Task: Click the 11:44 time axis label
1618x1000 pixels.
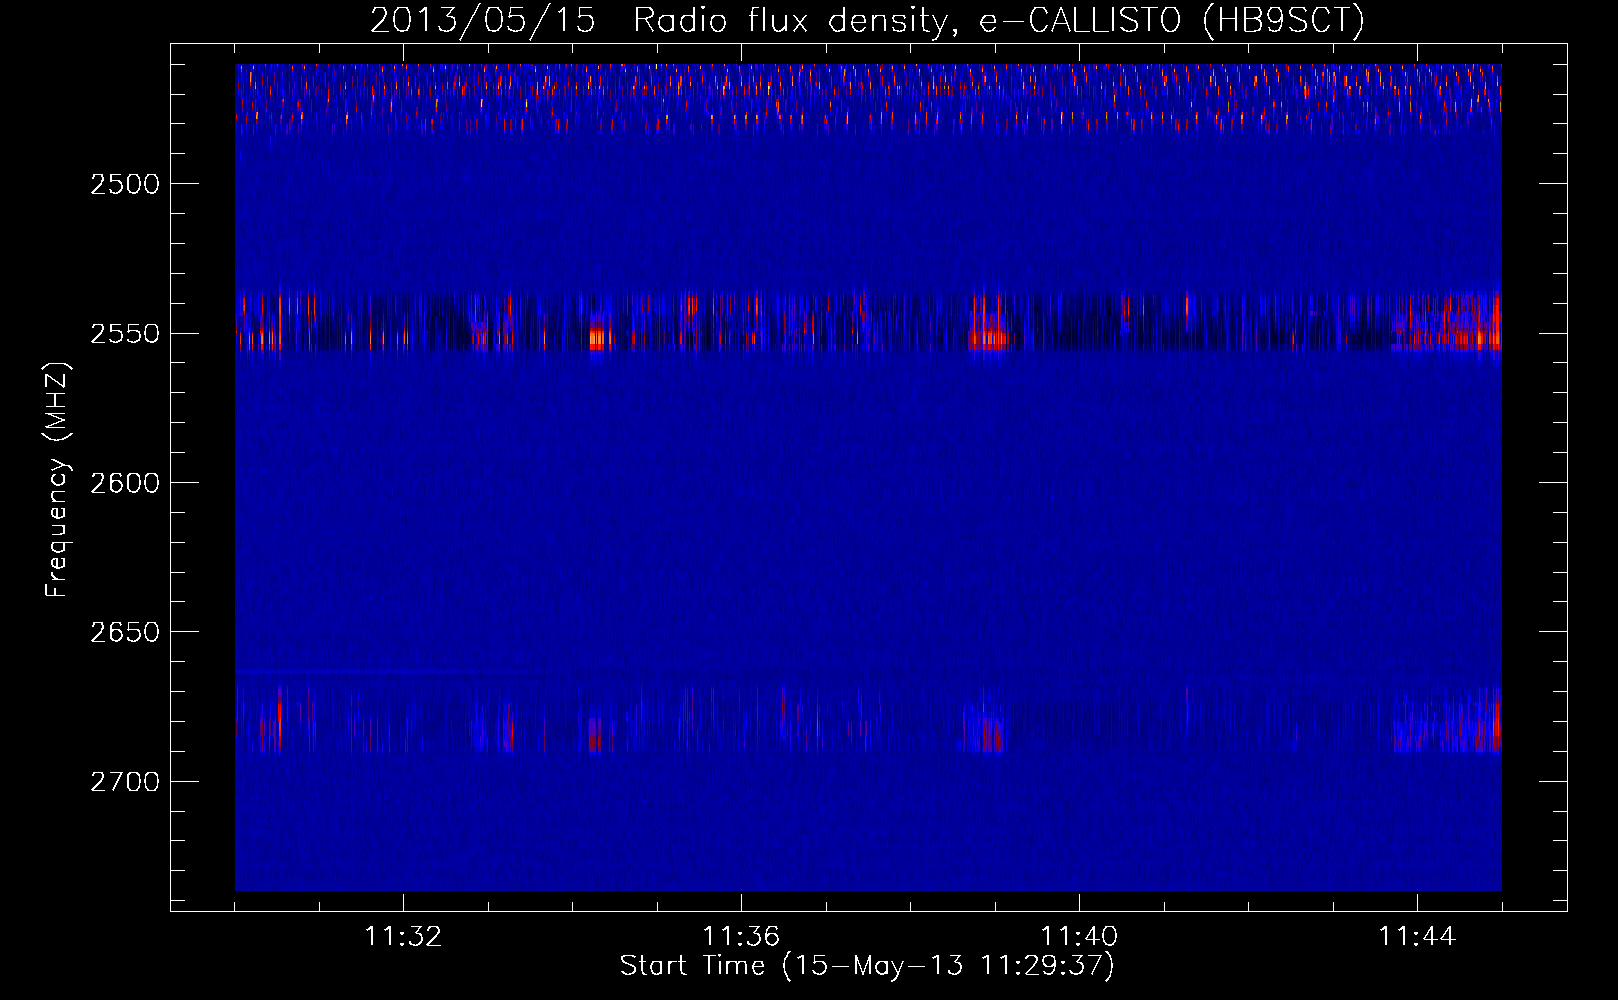Action: pyautogui.click(x=1417, y=937)
